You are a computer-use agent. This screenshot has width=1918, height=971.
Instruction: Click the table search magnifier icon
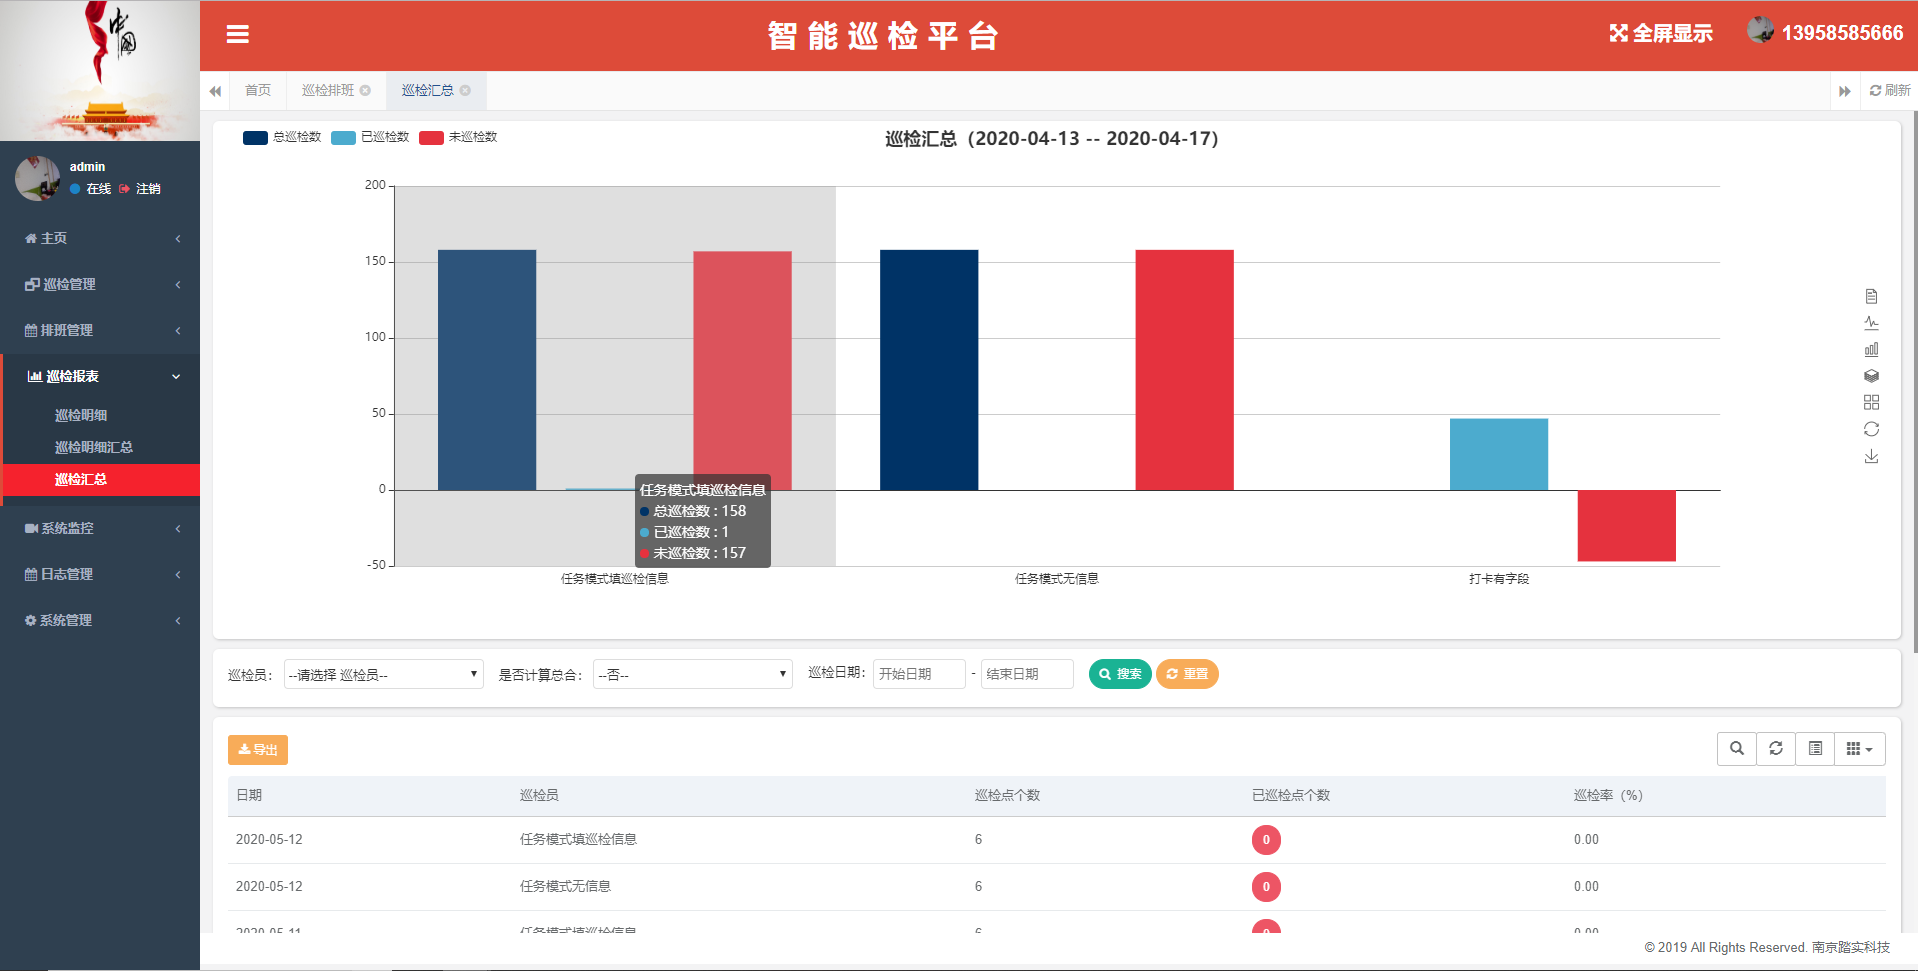[1737, 748]
